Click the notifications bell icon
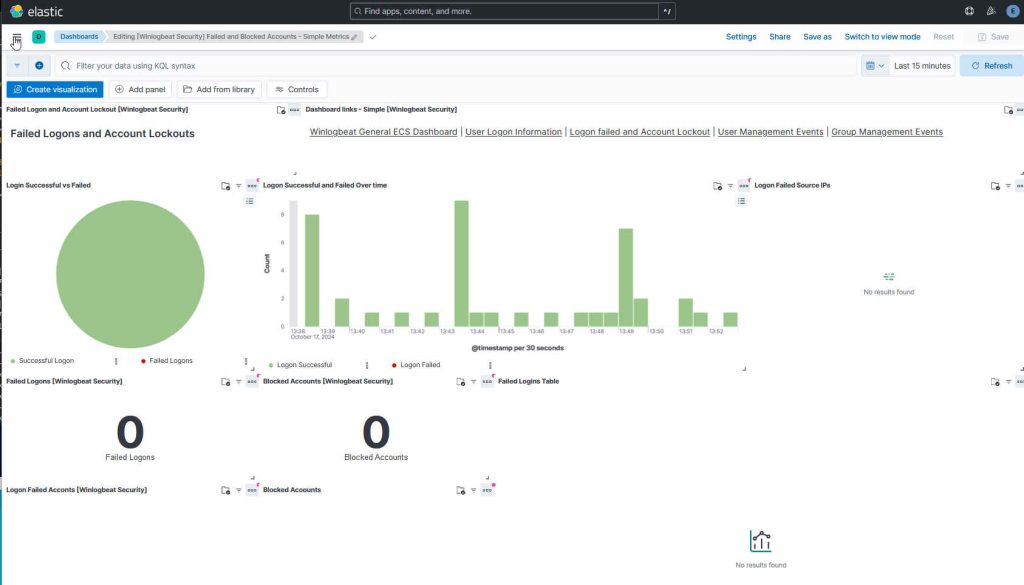The width and height of the screenshot is (1024, 585). pos(990,11)
